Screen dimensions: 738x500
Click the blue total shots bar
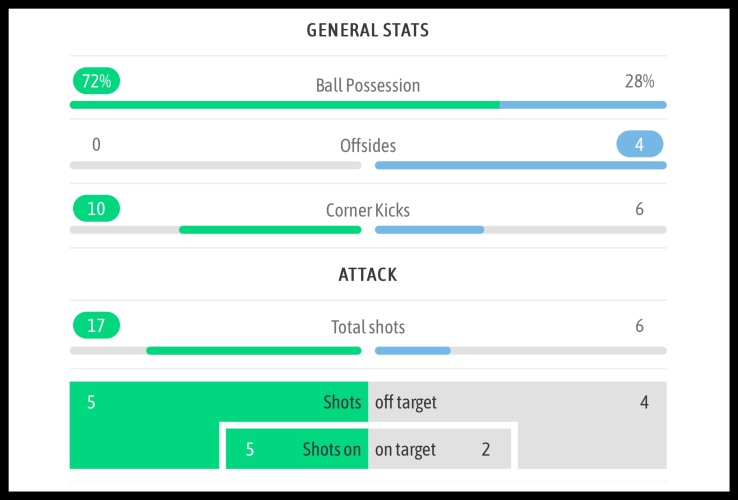coord(412,350)
